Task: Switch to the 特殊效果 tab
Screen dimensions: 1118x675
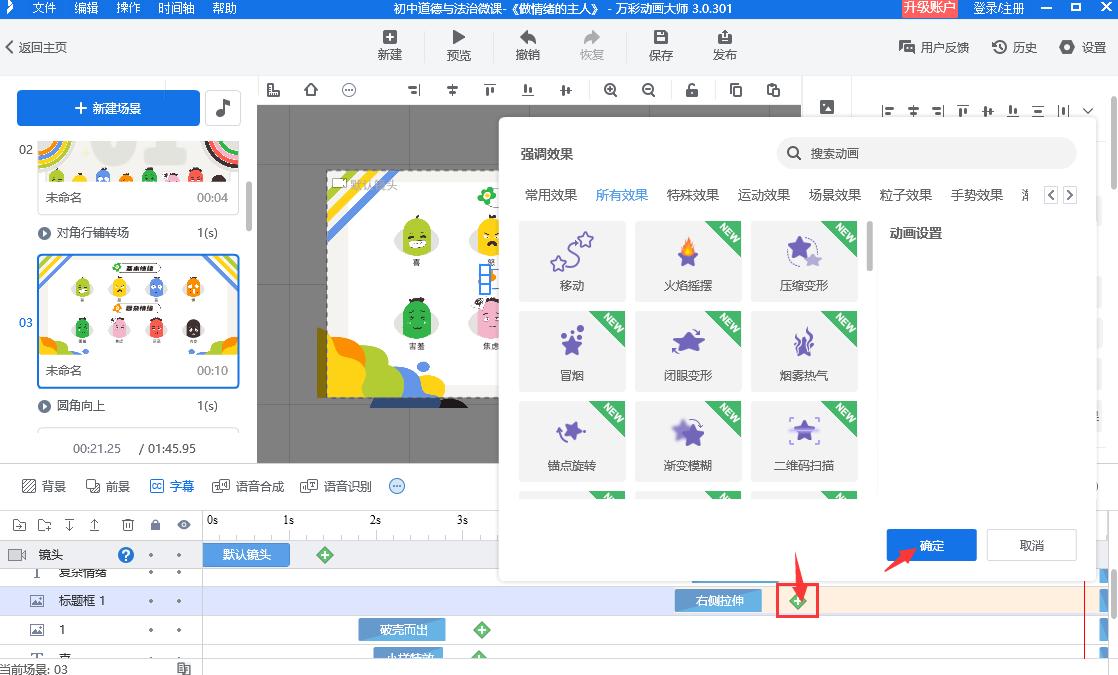Action: (692, 195)
